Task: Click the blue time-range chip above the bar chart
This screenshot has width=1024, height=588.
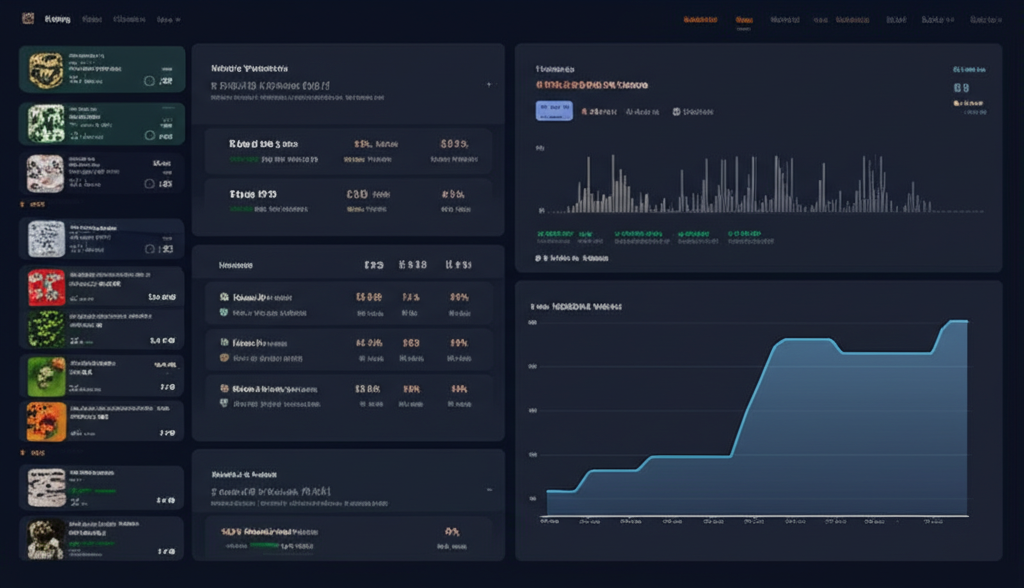Action: pyautogui.click(x=555, y=110)
